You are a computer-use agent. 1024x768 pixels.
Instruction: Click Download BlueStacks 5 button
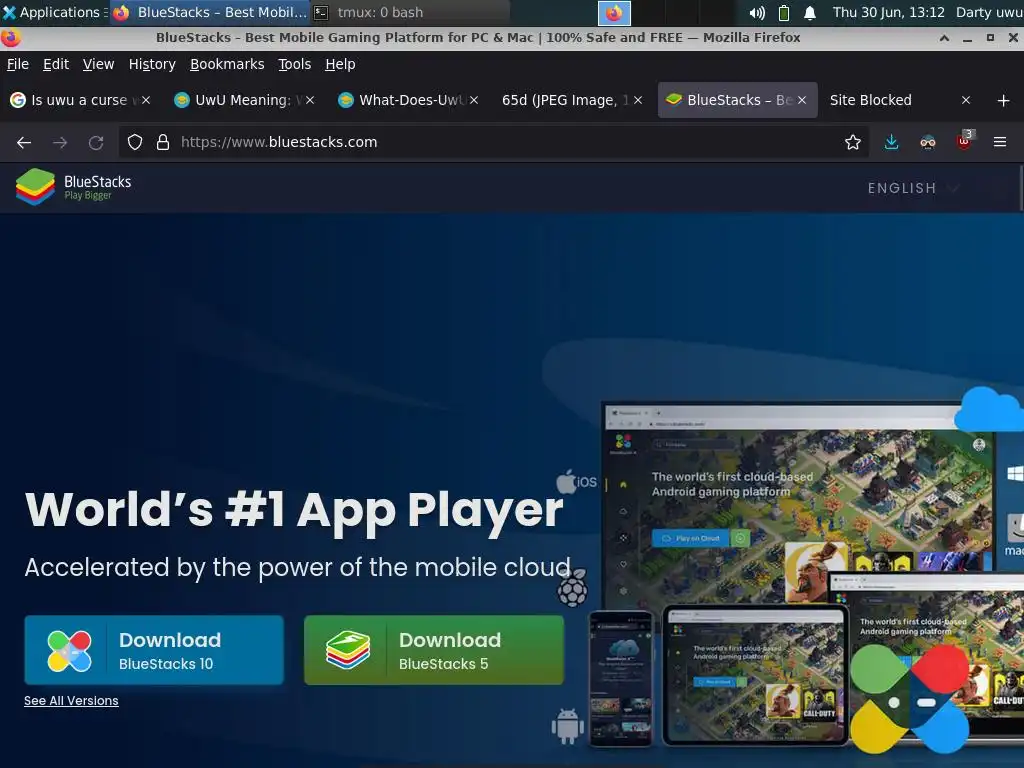434,650
